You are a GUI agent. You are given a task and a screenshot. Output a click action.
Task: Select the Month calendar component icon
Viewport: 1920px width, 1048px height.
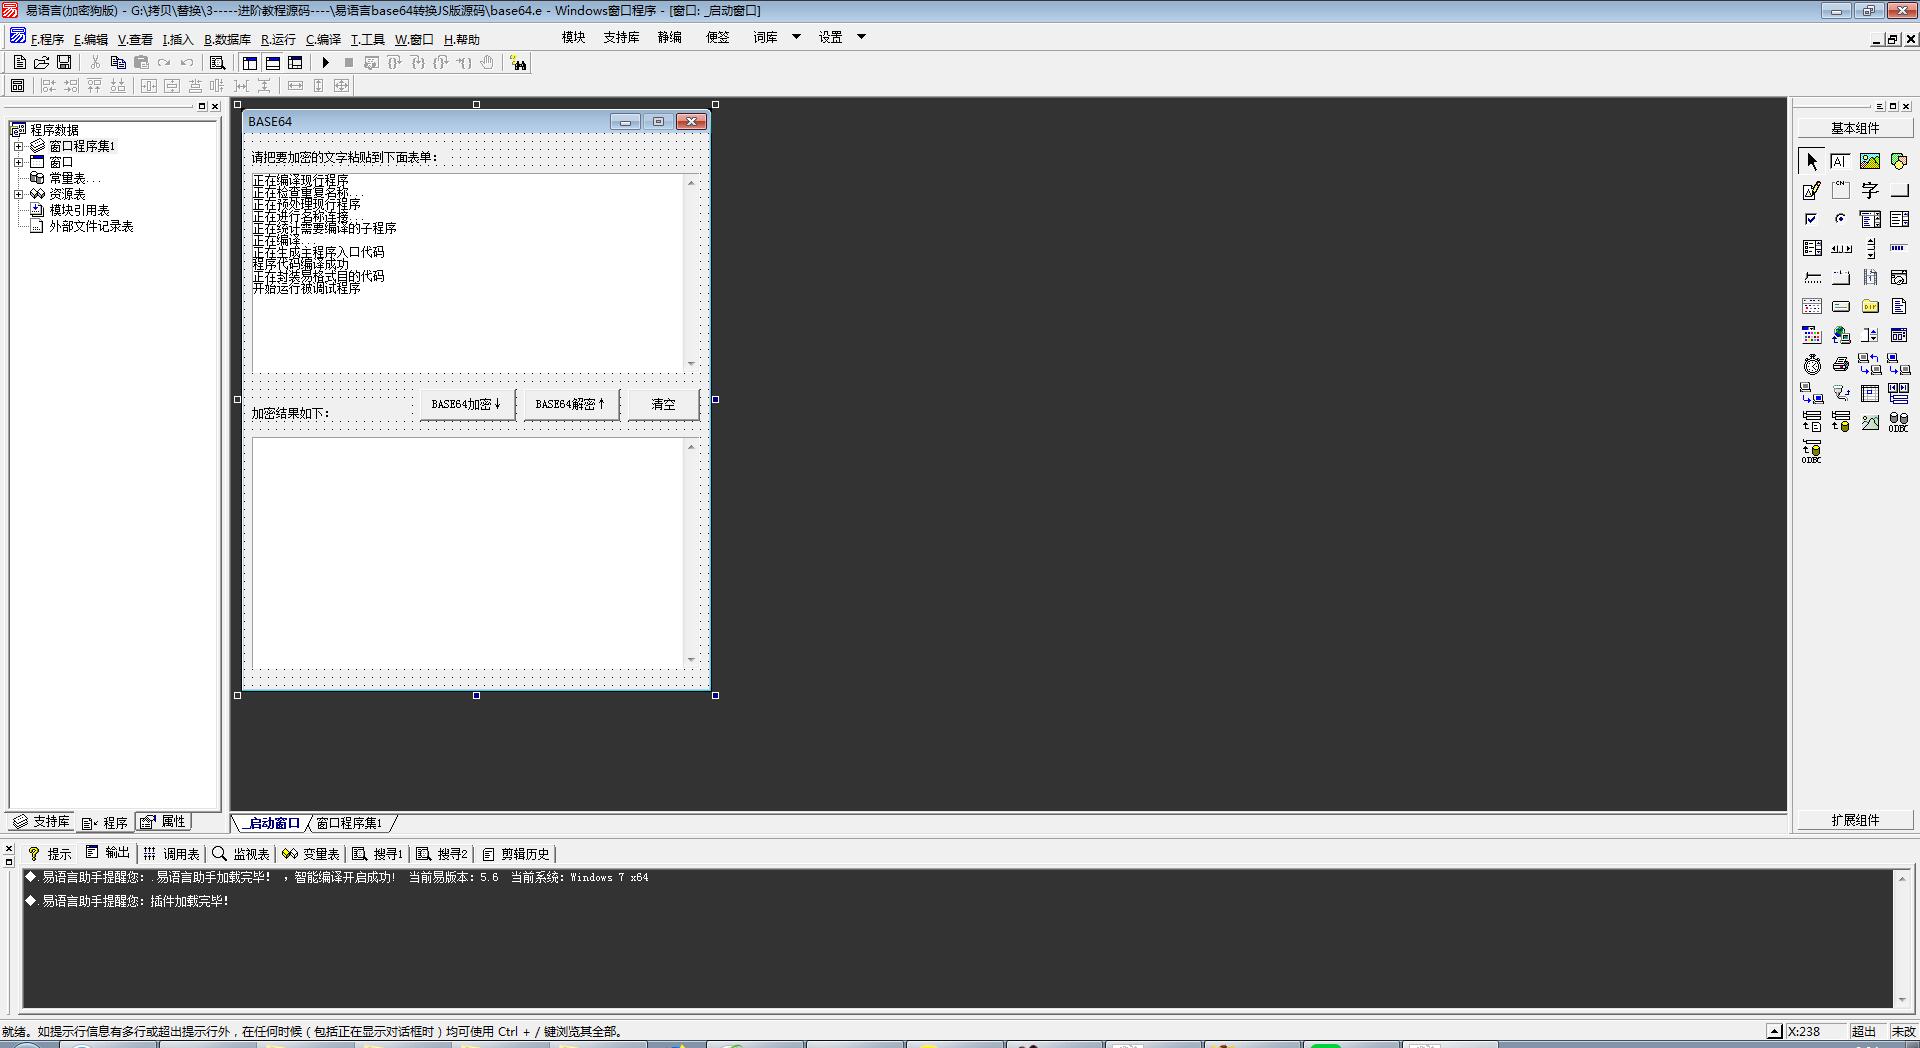click(x=1812, y=306)
